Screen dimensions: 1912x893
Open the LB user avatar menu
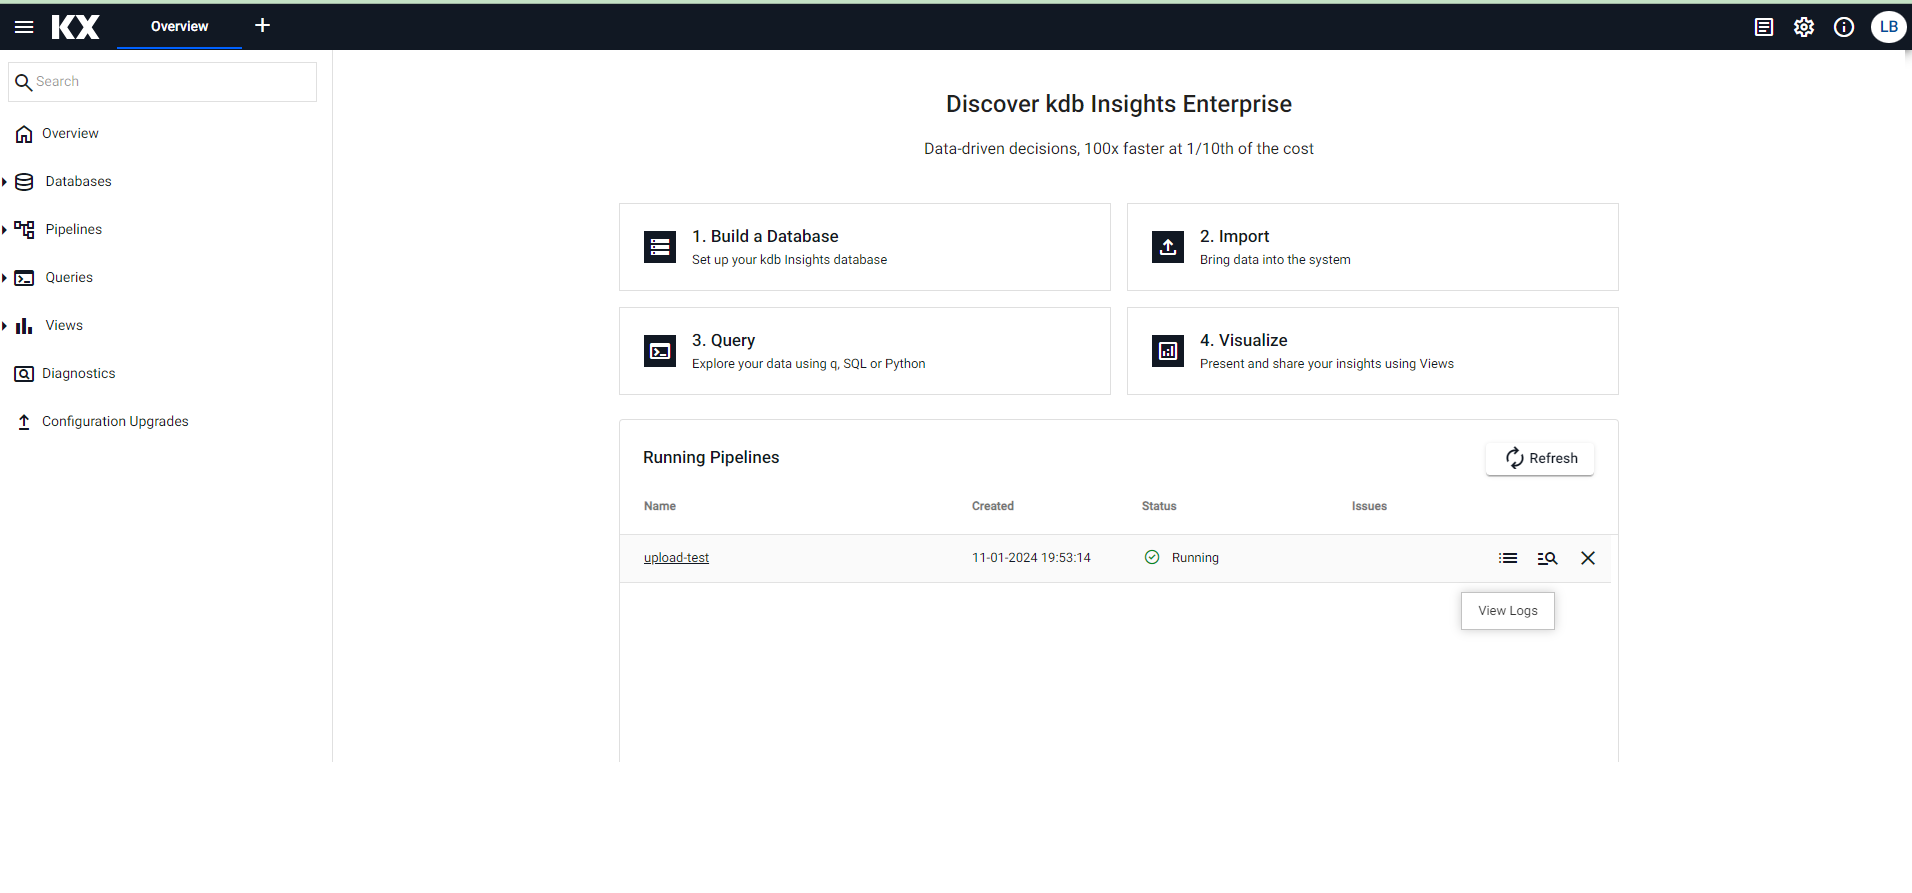[x=1888, y=27]
